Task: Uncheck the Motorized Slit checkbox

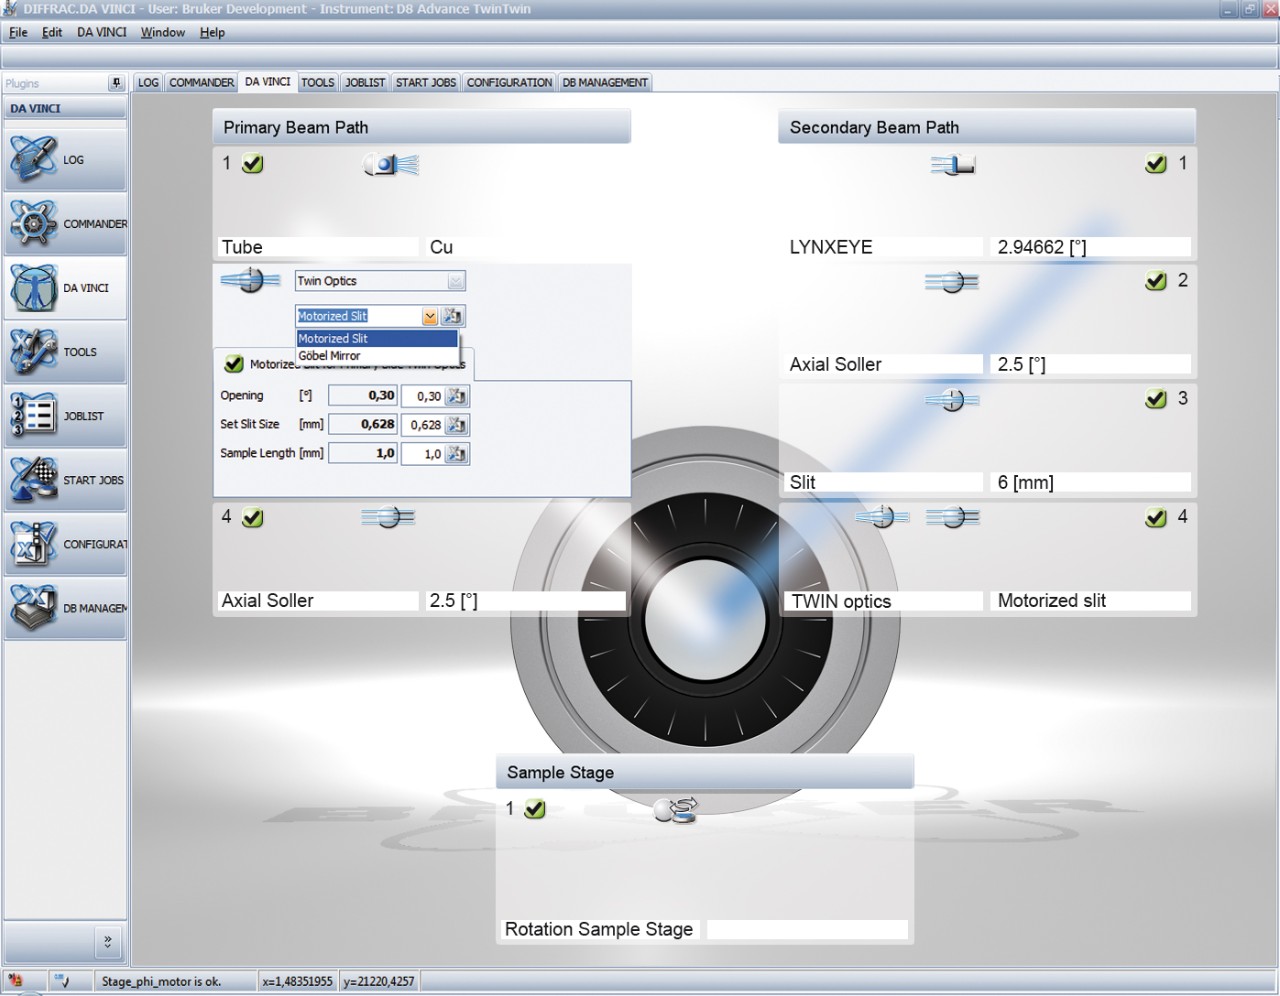Action: click(234, 364)
